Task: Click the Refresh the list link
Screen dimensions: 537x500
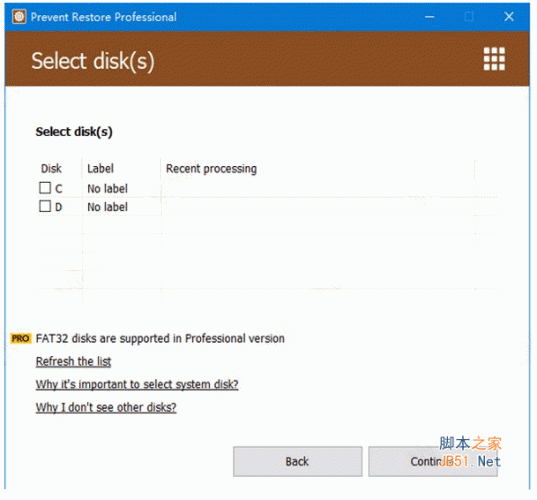Action: 73,361
